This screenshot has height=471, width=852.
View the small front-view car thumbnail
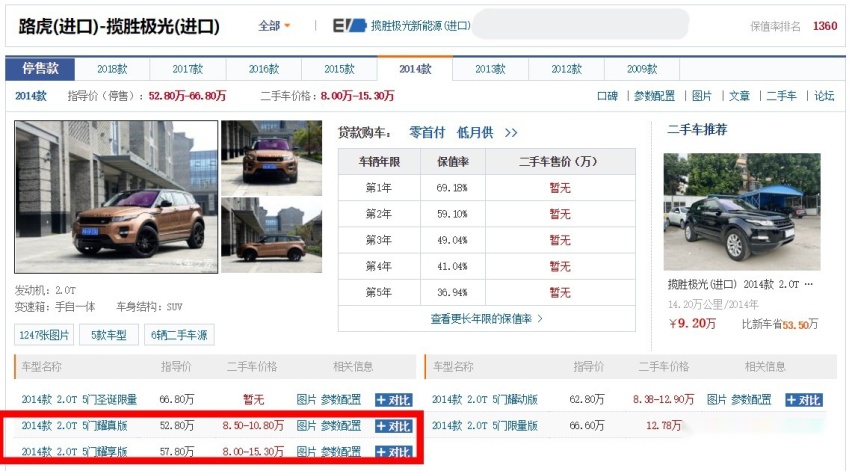coord(271,158)
